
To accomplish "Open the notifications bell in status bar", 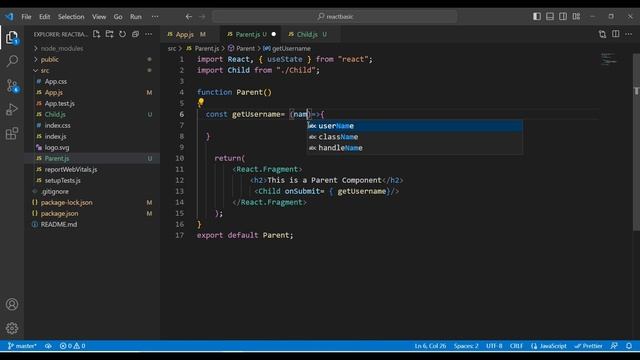I will (629, 346).
